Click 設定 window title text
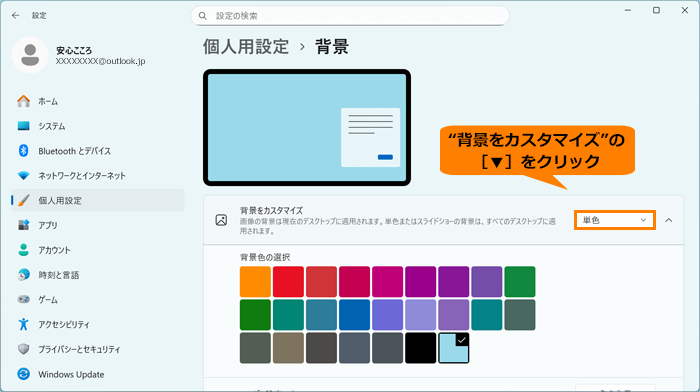 [x=39, y=16]
